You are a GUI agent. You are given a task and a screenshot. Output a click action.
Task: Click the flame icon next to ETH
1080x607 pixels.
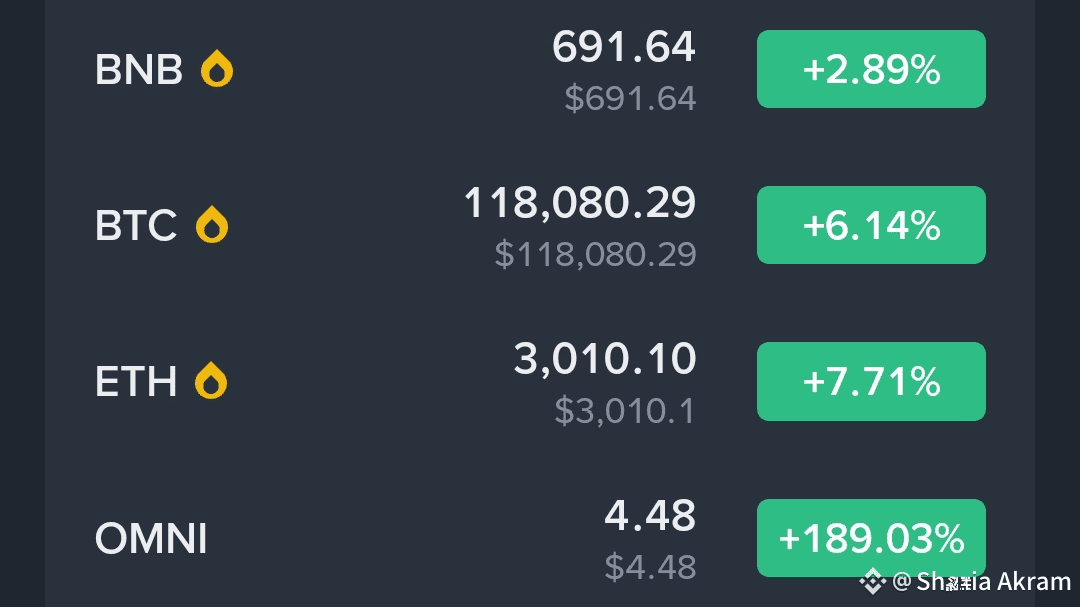(x=211, y=380)
